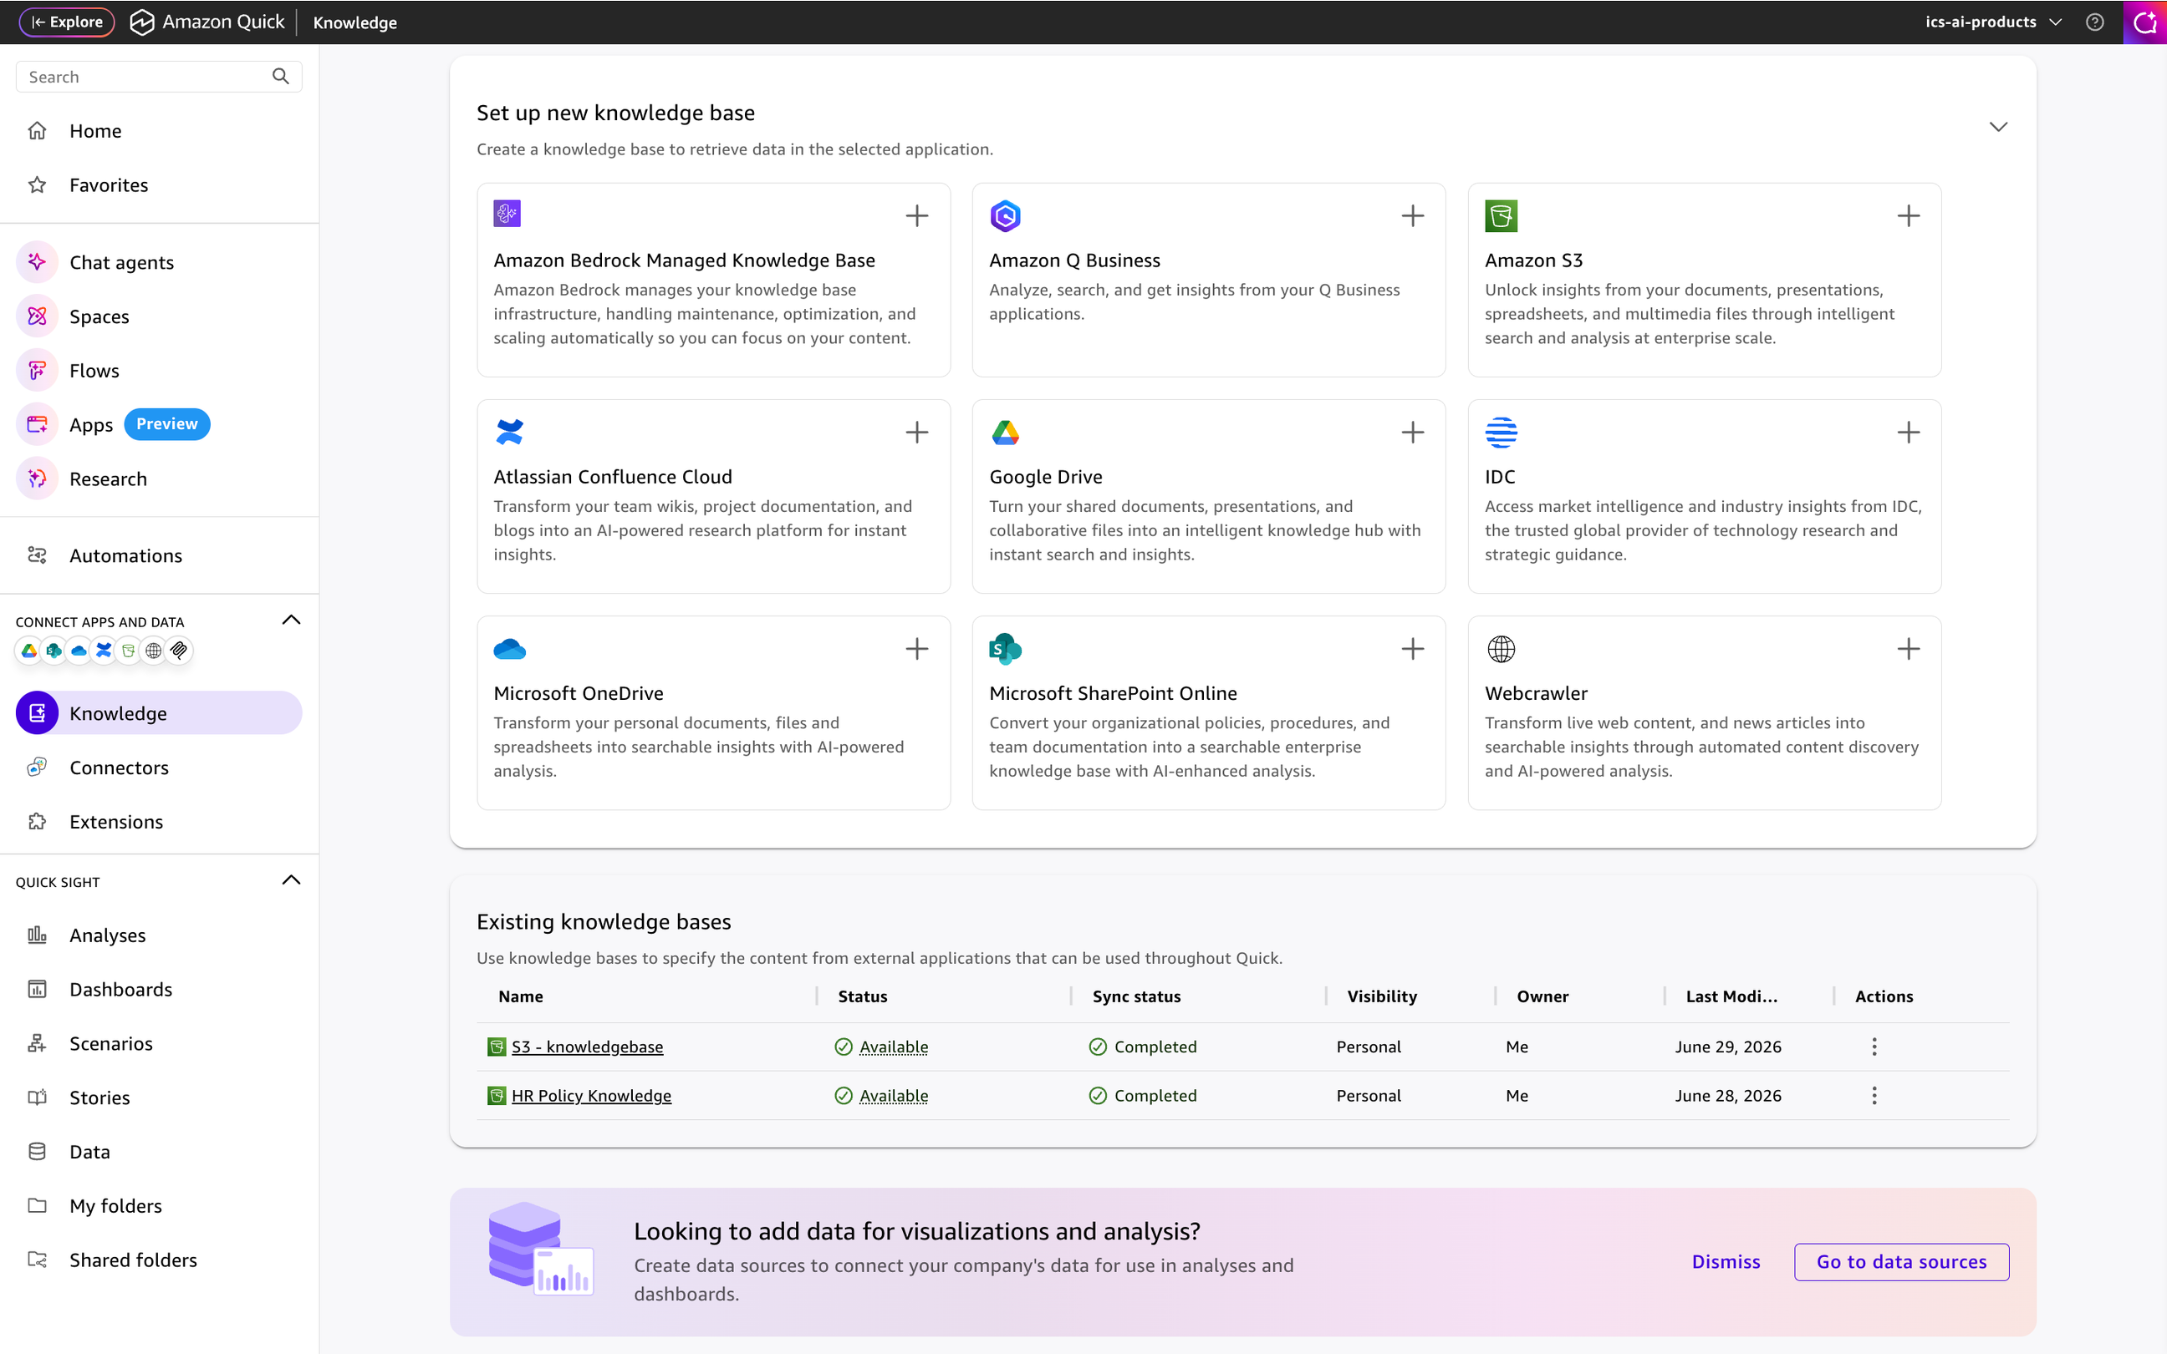
Task: Click the connected apps icon strip
Action: 104,651
